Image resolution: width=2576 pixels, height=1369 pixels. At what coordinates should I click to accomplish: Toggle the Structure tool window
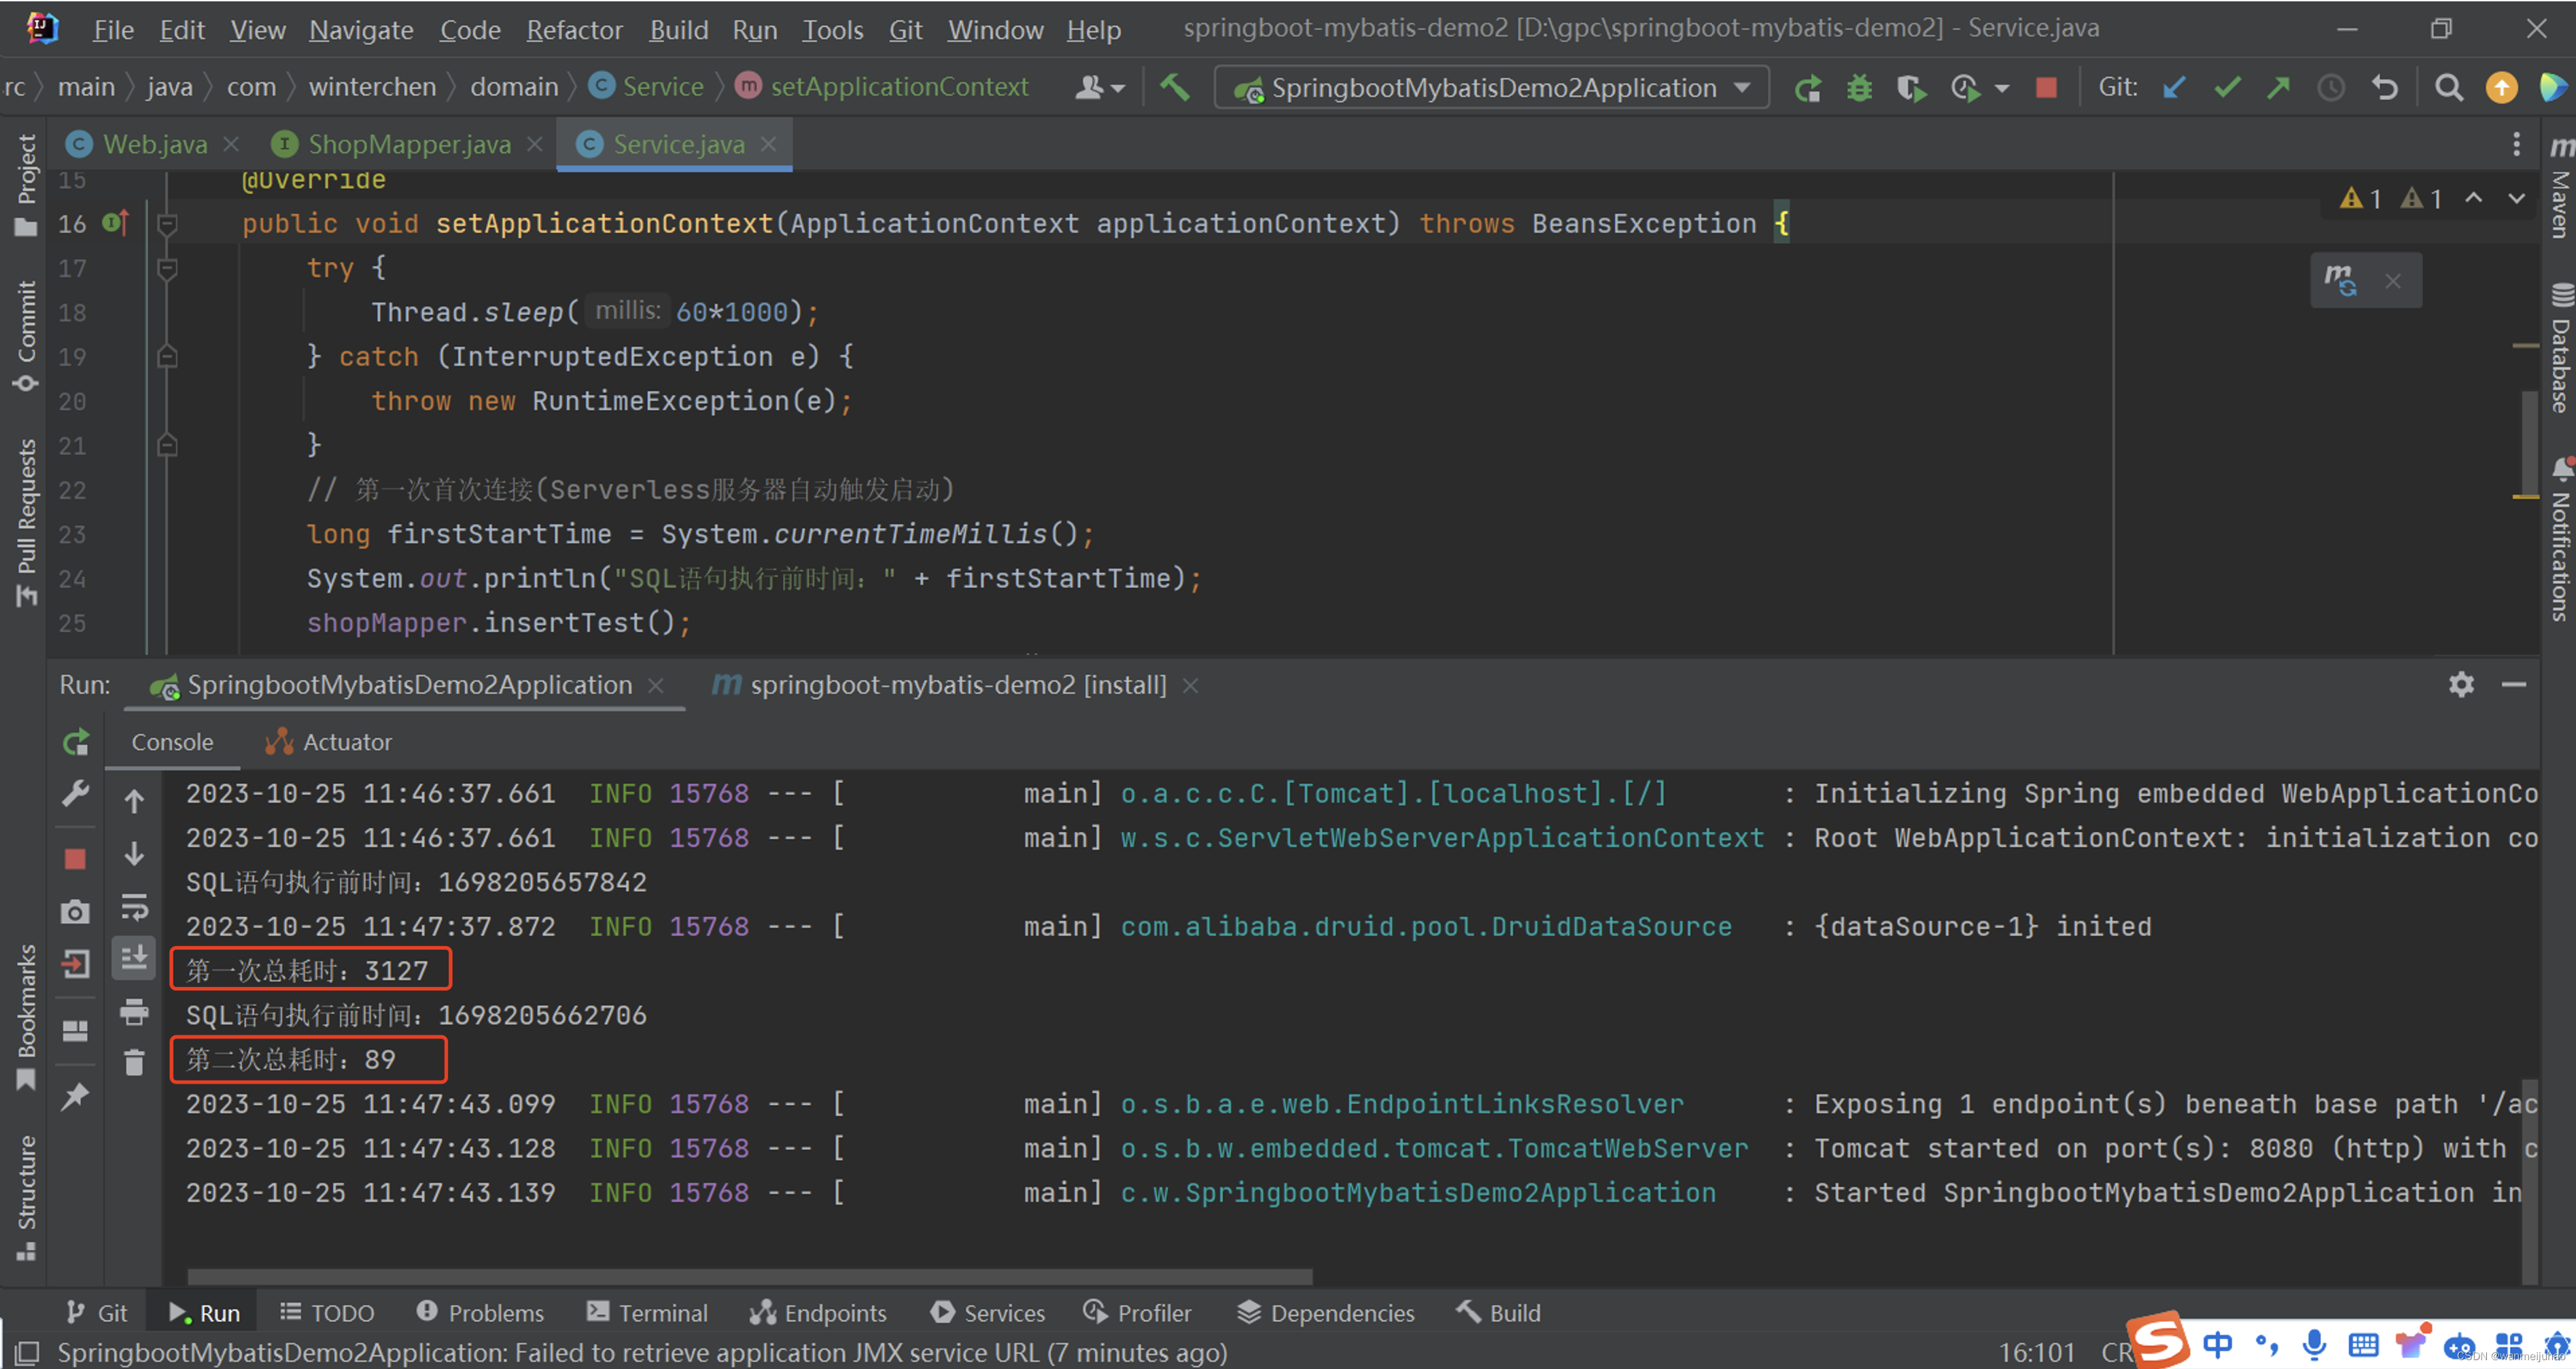[x=26, y=1197]
